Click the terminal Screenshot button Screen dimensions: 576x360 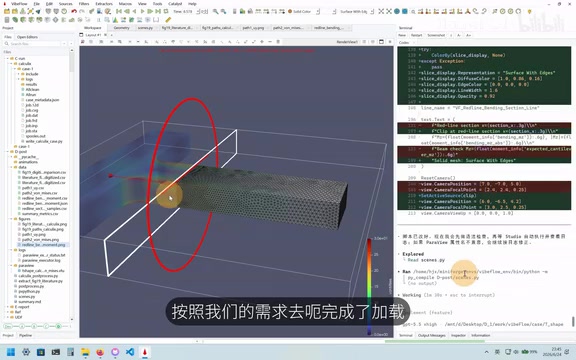[436, 35]
